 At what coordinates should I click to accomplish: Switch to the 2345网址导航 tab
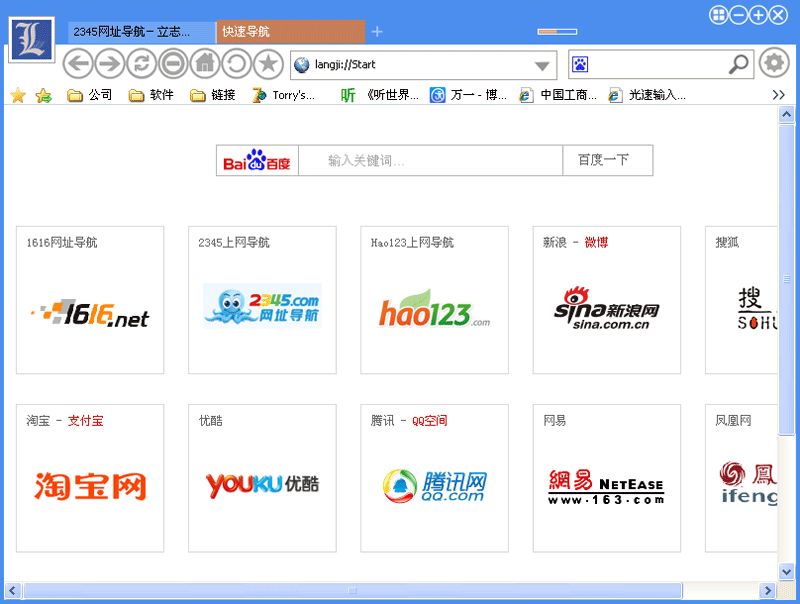[x=141, y=32]
